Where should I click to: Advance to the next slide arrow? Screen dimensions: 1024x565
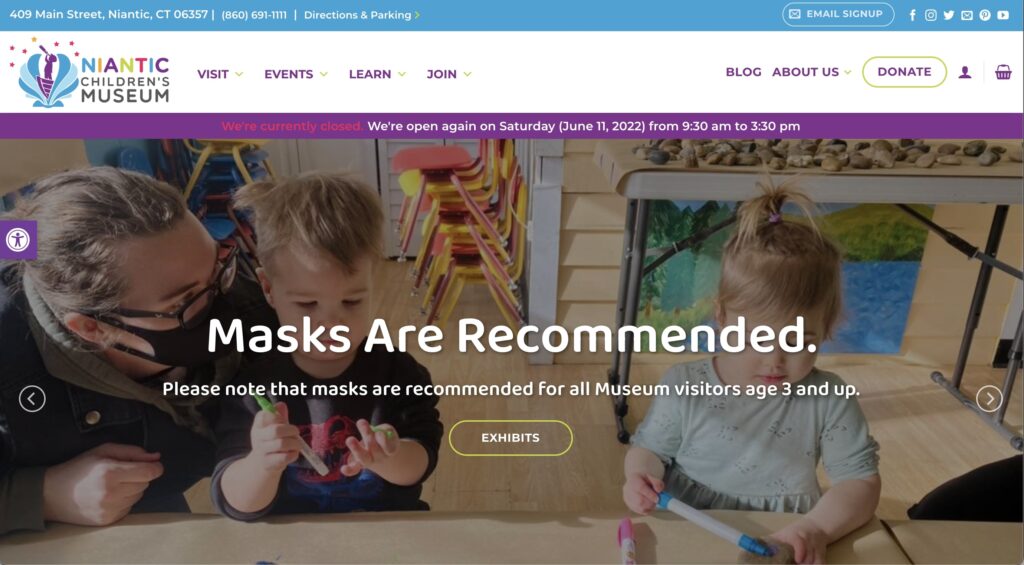pyautogui.click(x=989, y=398)
